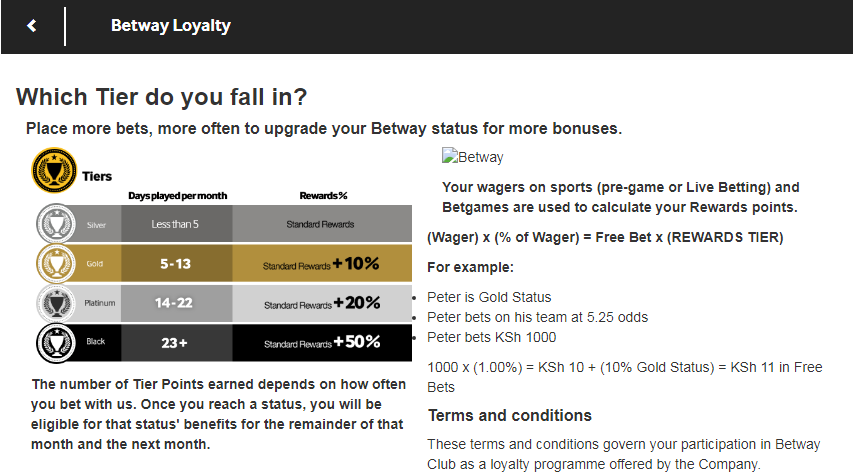Click the 14-22 days played cell
The image size is (853, 476).
click(177, 303)
